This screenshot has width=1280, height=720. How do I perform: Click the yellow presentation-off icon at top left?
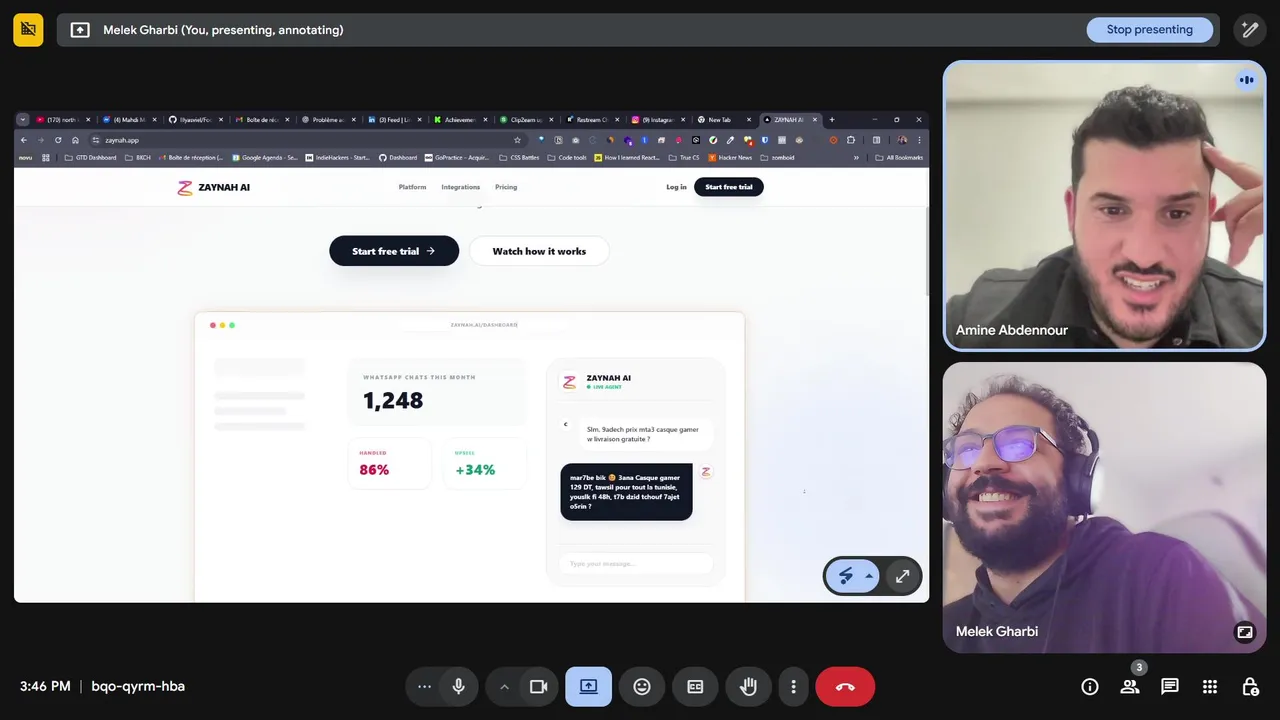coord(28,30)
